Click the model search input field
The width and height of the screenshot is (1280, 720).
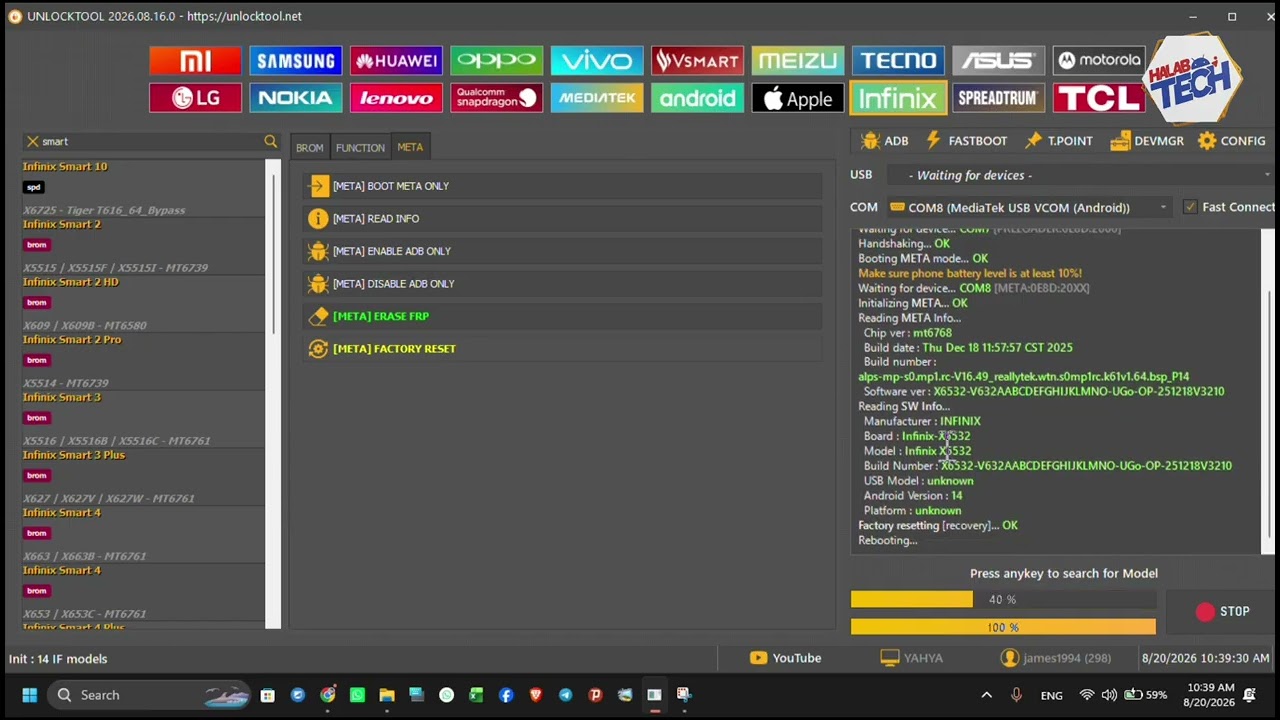(150, 142)
